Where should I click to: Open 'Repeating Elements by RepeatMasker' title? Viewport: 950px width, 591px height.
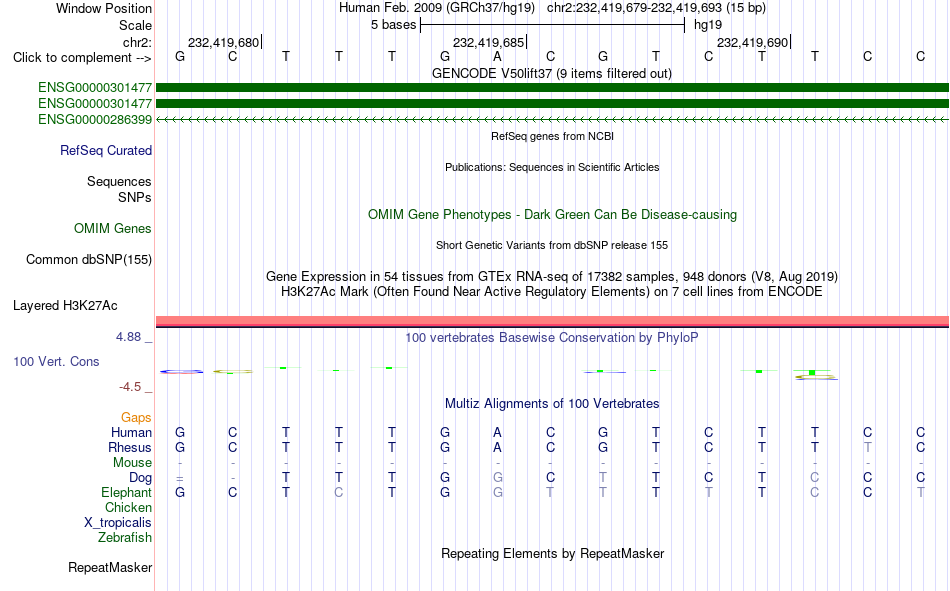coord(553,553)
